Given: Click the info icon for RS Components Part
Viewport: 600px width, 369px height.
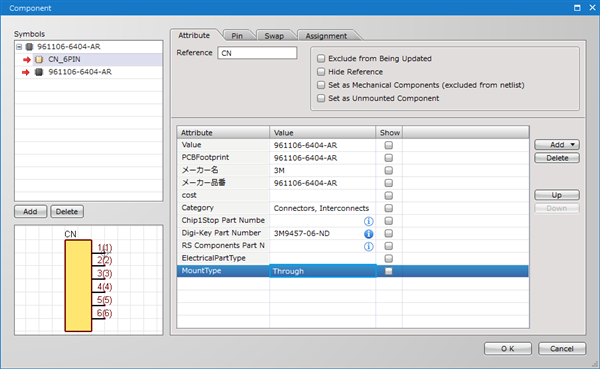Looking at the screenshot, I should point(368,247).
